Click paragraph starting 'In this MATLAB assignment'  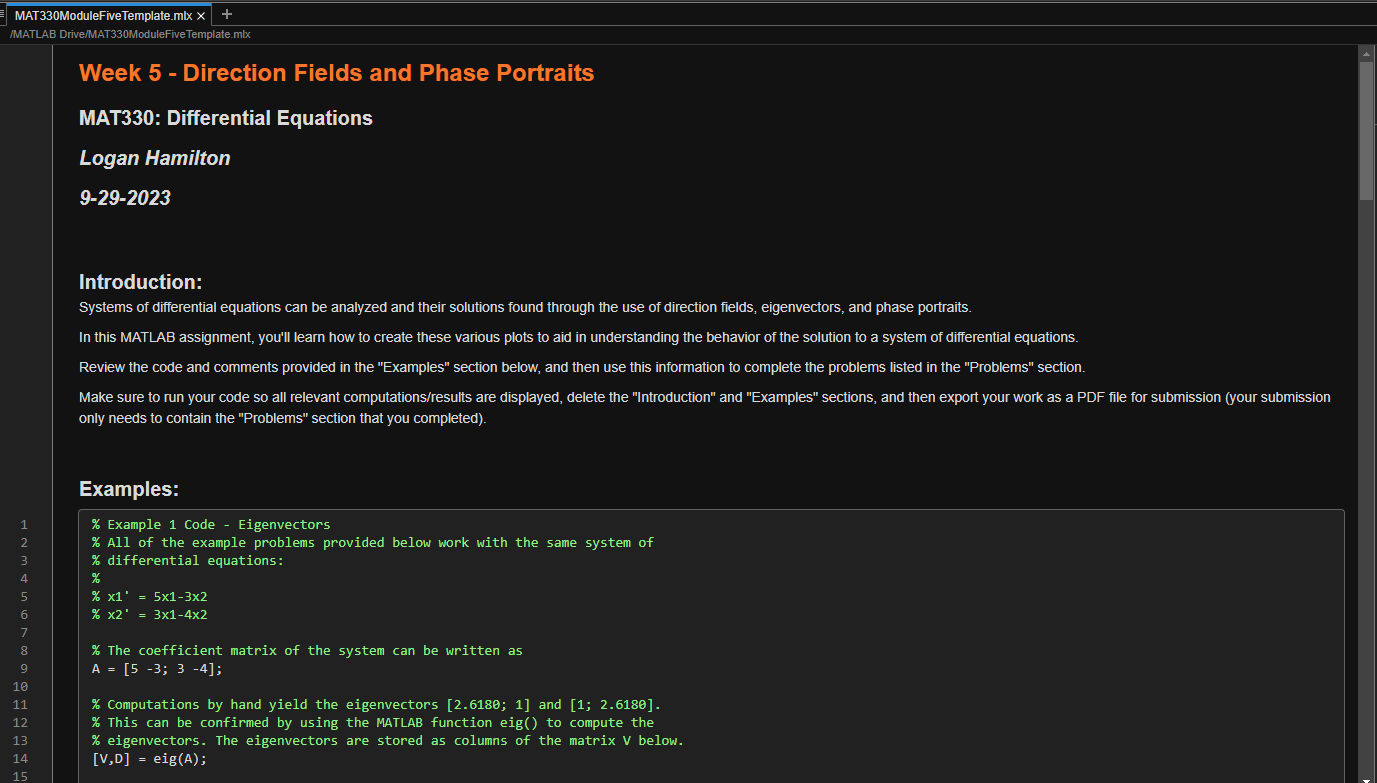578,337
